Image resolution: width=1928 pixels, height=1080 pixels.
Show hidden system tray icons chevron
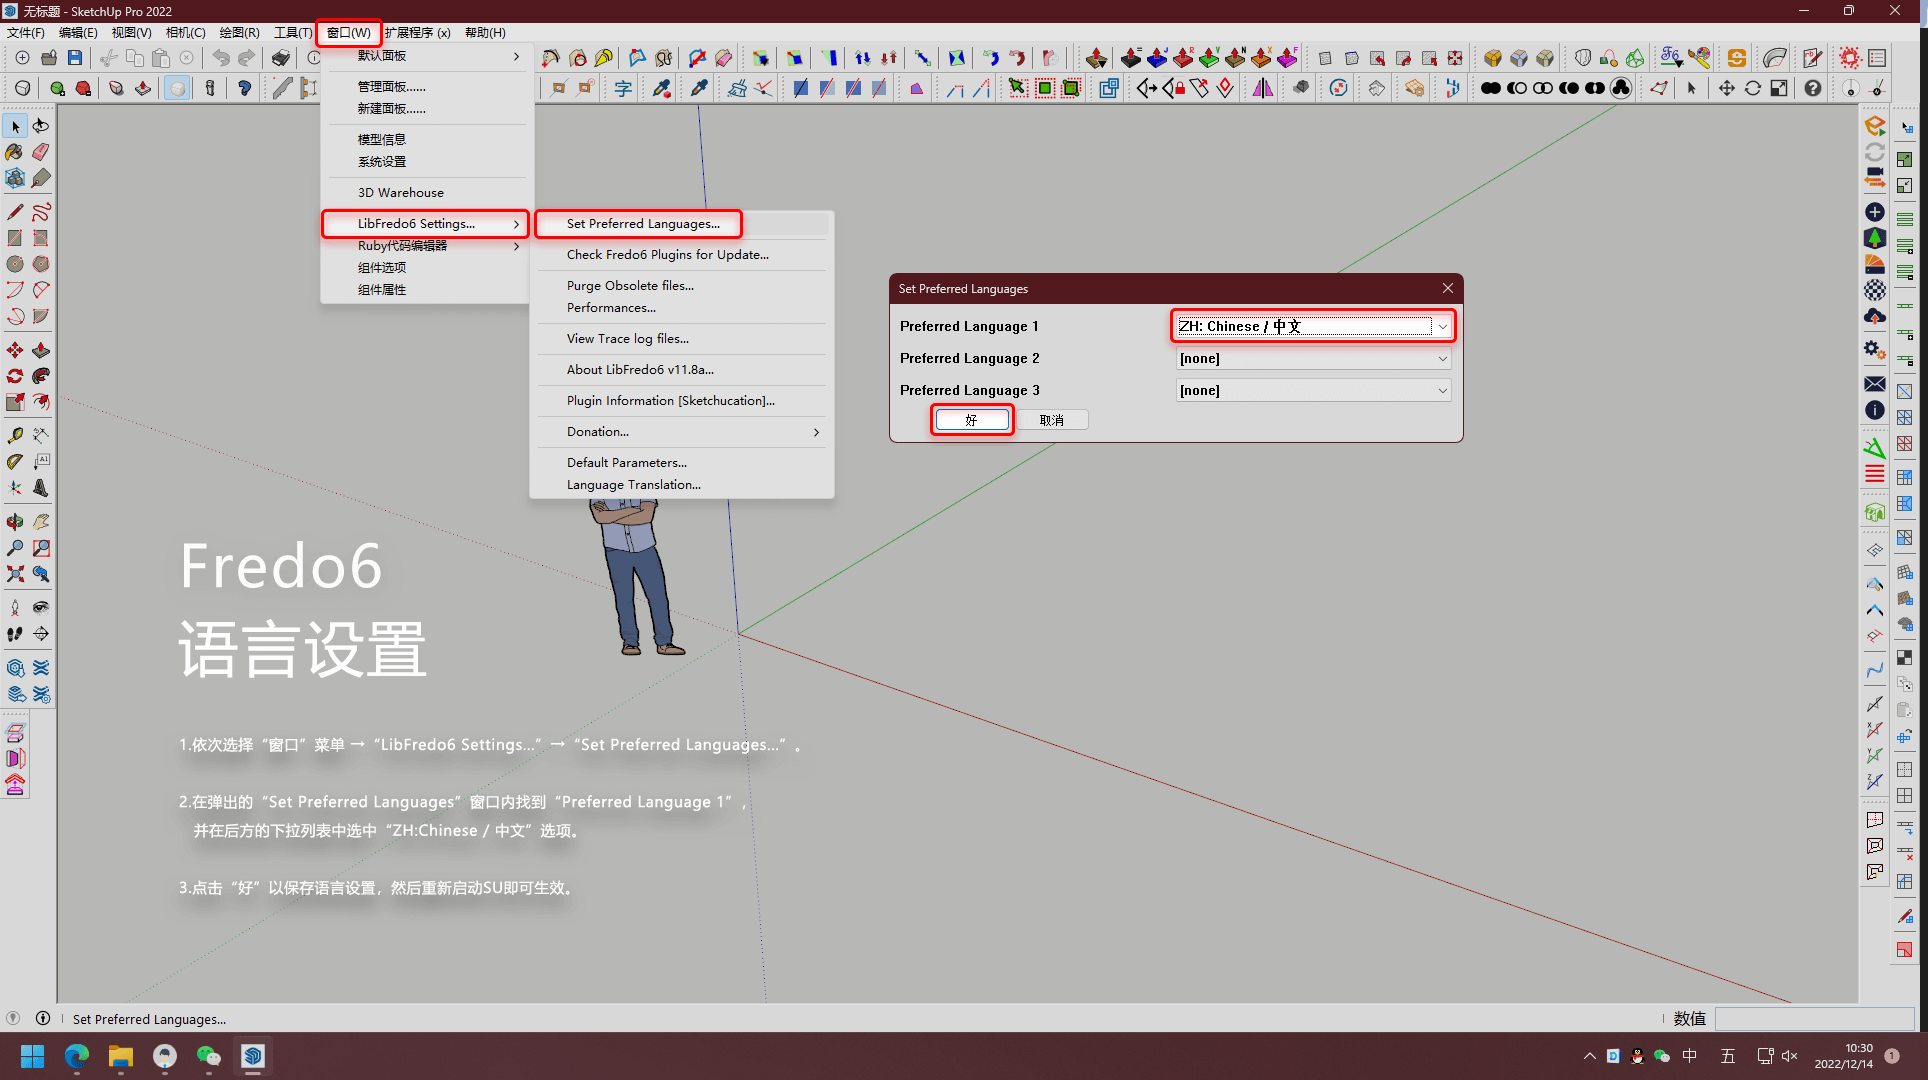coord(1589,1056)
